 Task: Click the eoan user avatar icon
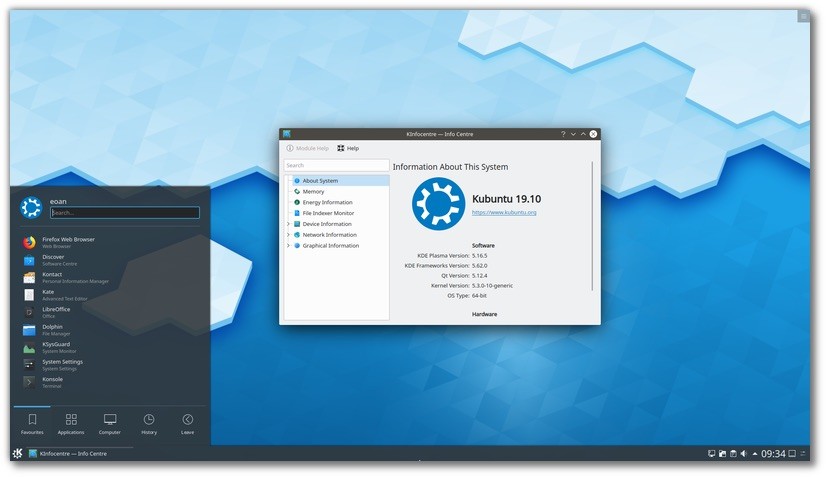click(x=31, y=207)
